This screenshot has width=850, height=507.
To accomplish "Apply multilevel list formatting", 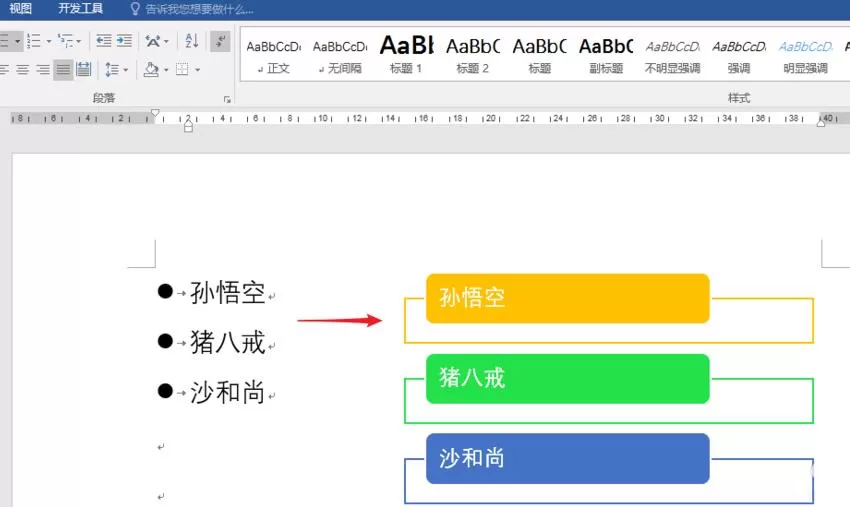I will pyautogui.click(x=66, y=41).
